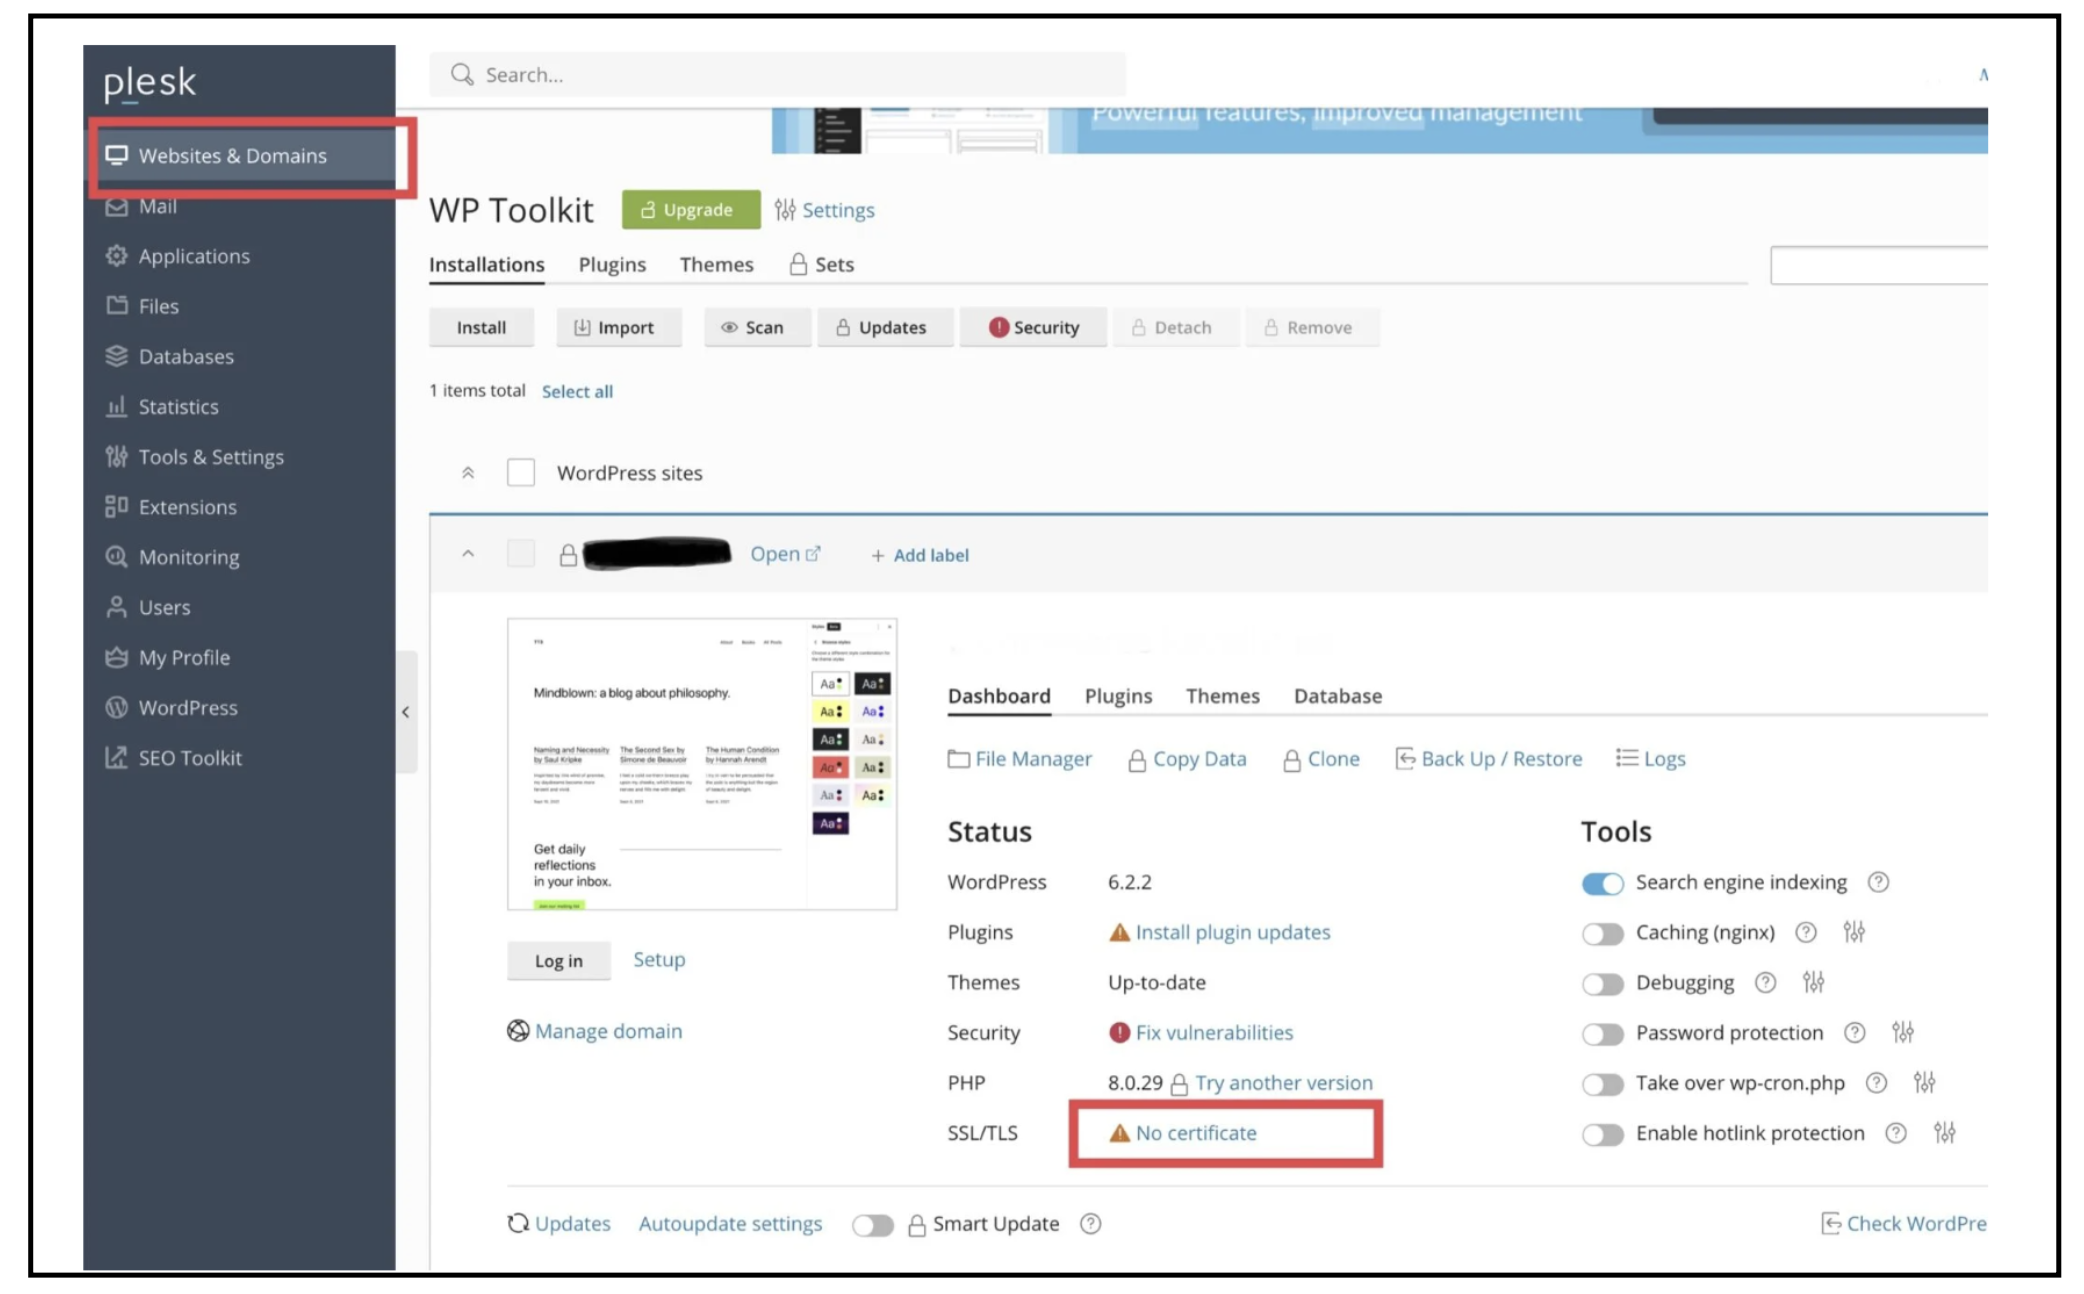Image resolution: width=2084 pixels, height=1294 pixels.
Task: Enable the Debugging toggle
Action: (x=1602, y=983)
